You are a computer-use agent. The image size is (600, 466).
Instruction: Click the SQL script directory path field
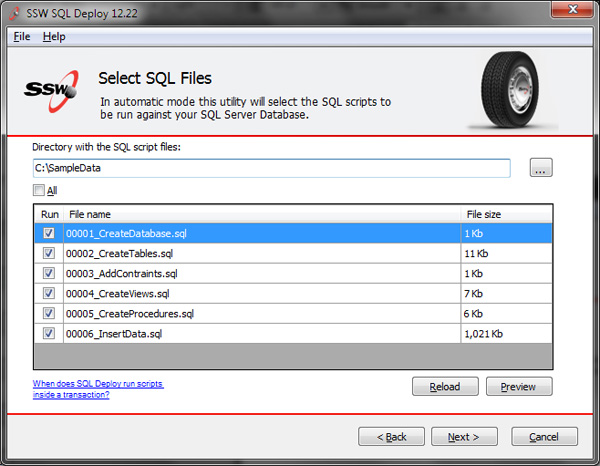271,168
